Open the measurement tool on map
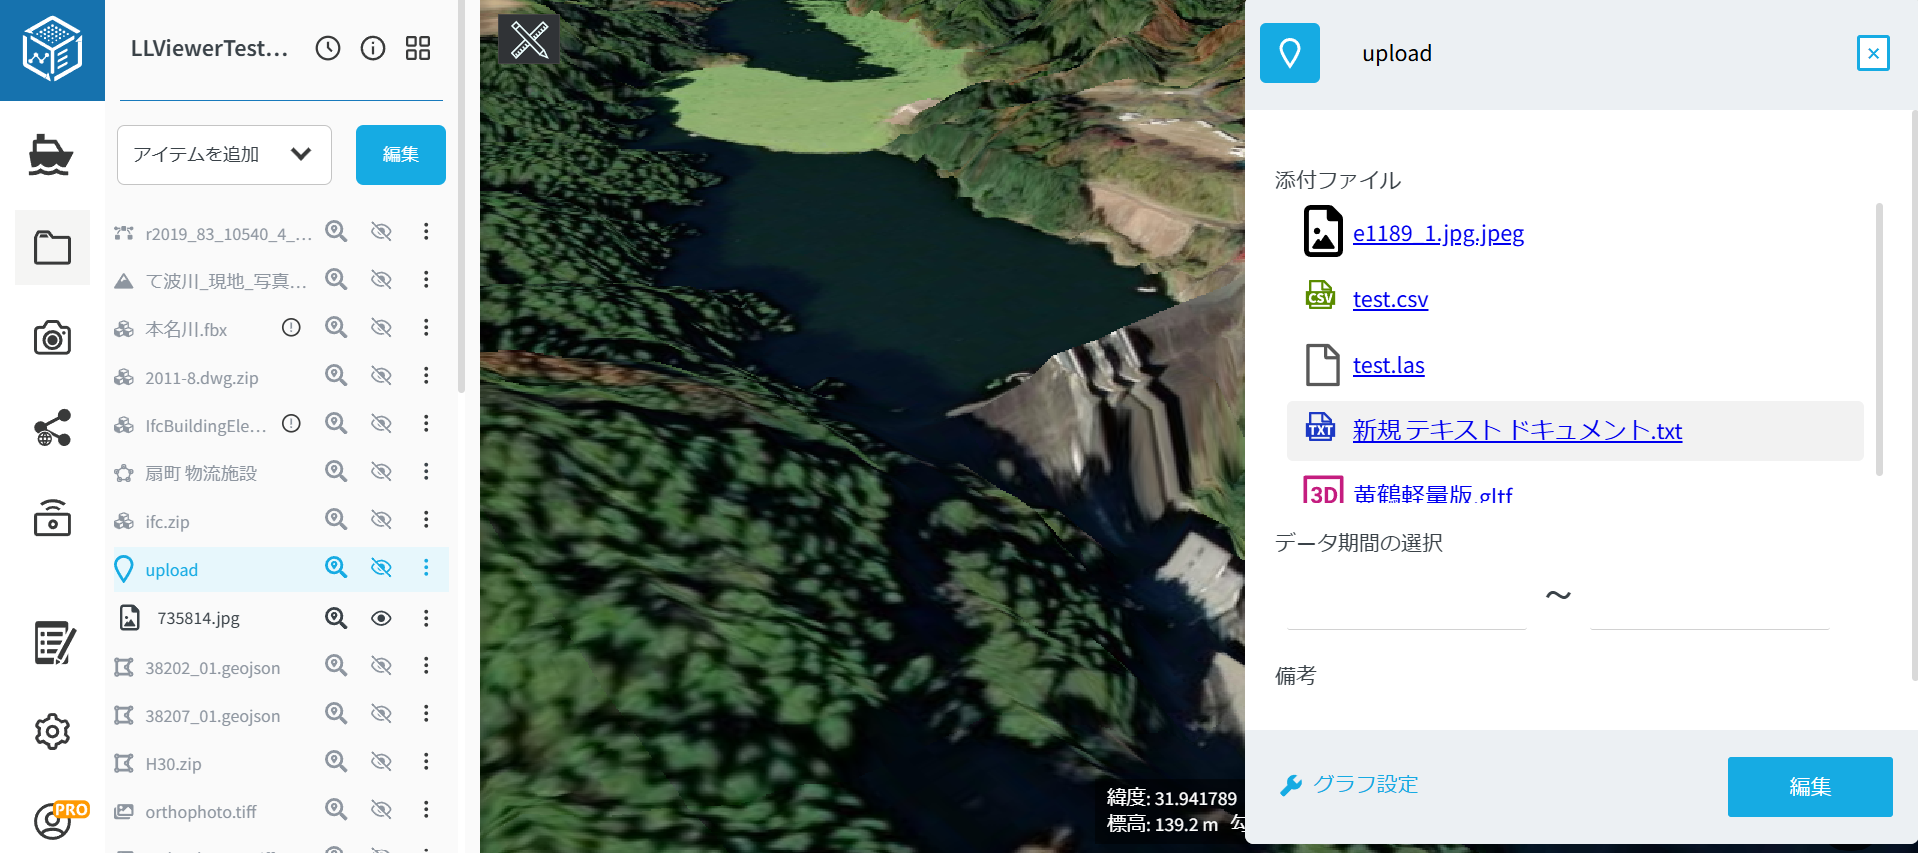This screenshot has height=853, width=1918. [529, 40]
